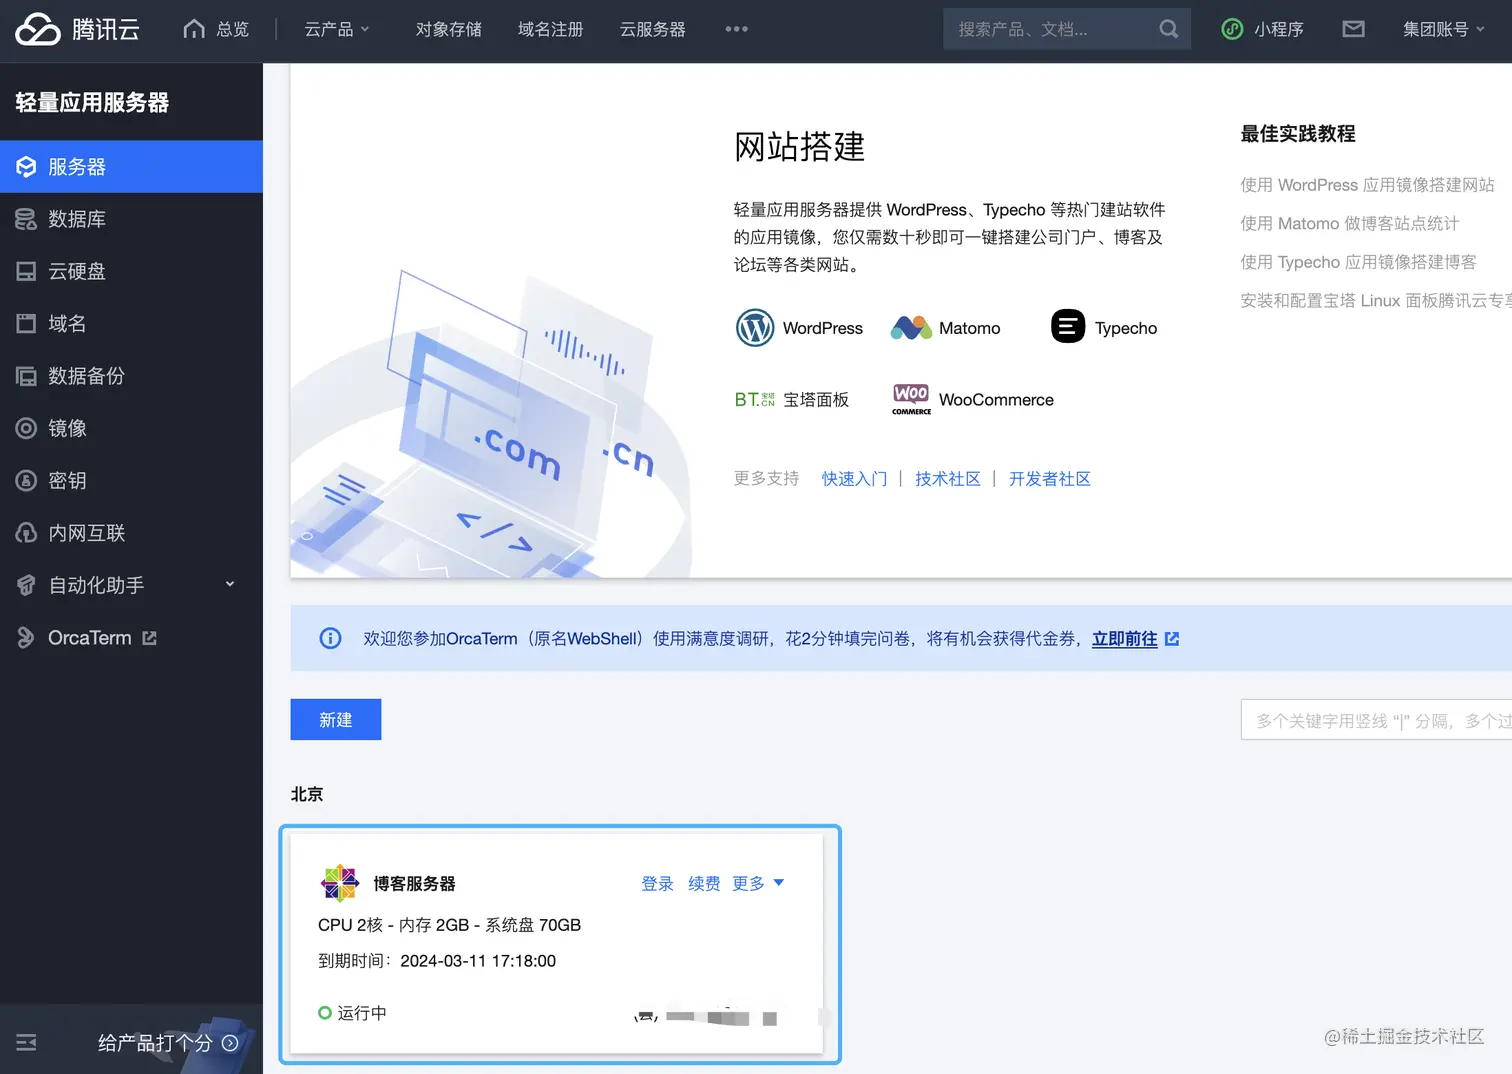Click the 到期时间 2024-03-11 17:18:00 text
This screenshot has height=1074, width=1512.
pos(437,961)
